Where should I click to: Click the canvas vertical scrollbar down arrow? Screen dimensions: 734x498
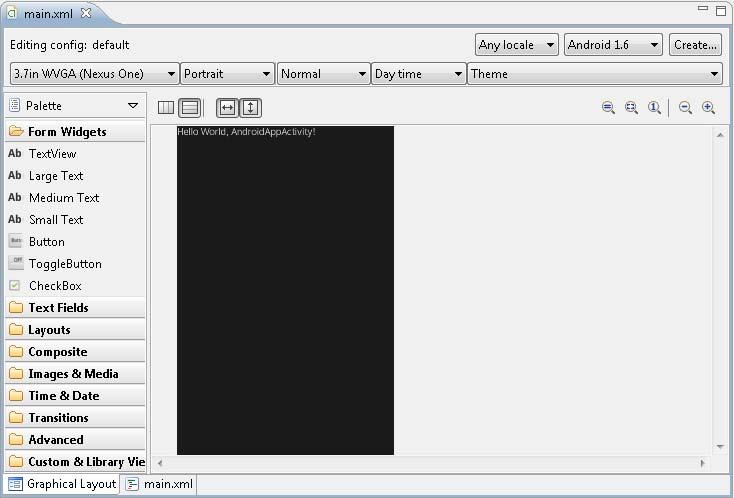[x=720, y=447]
